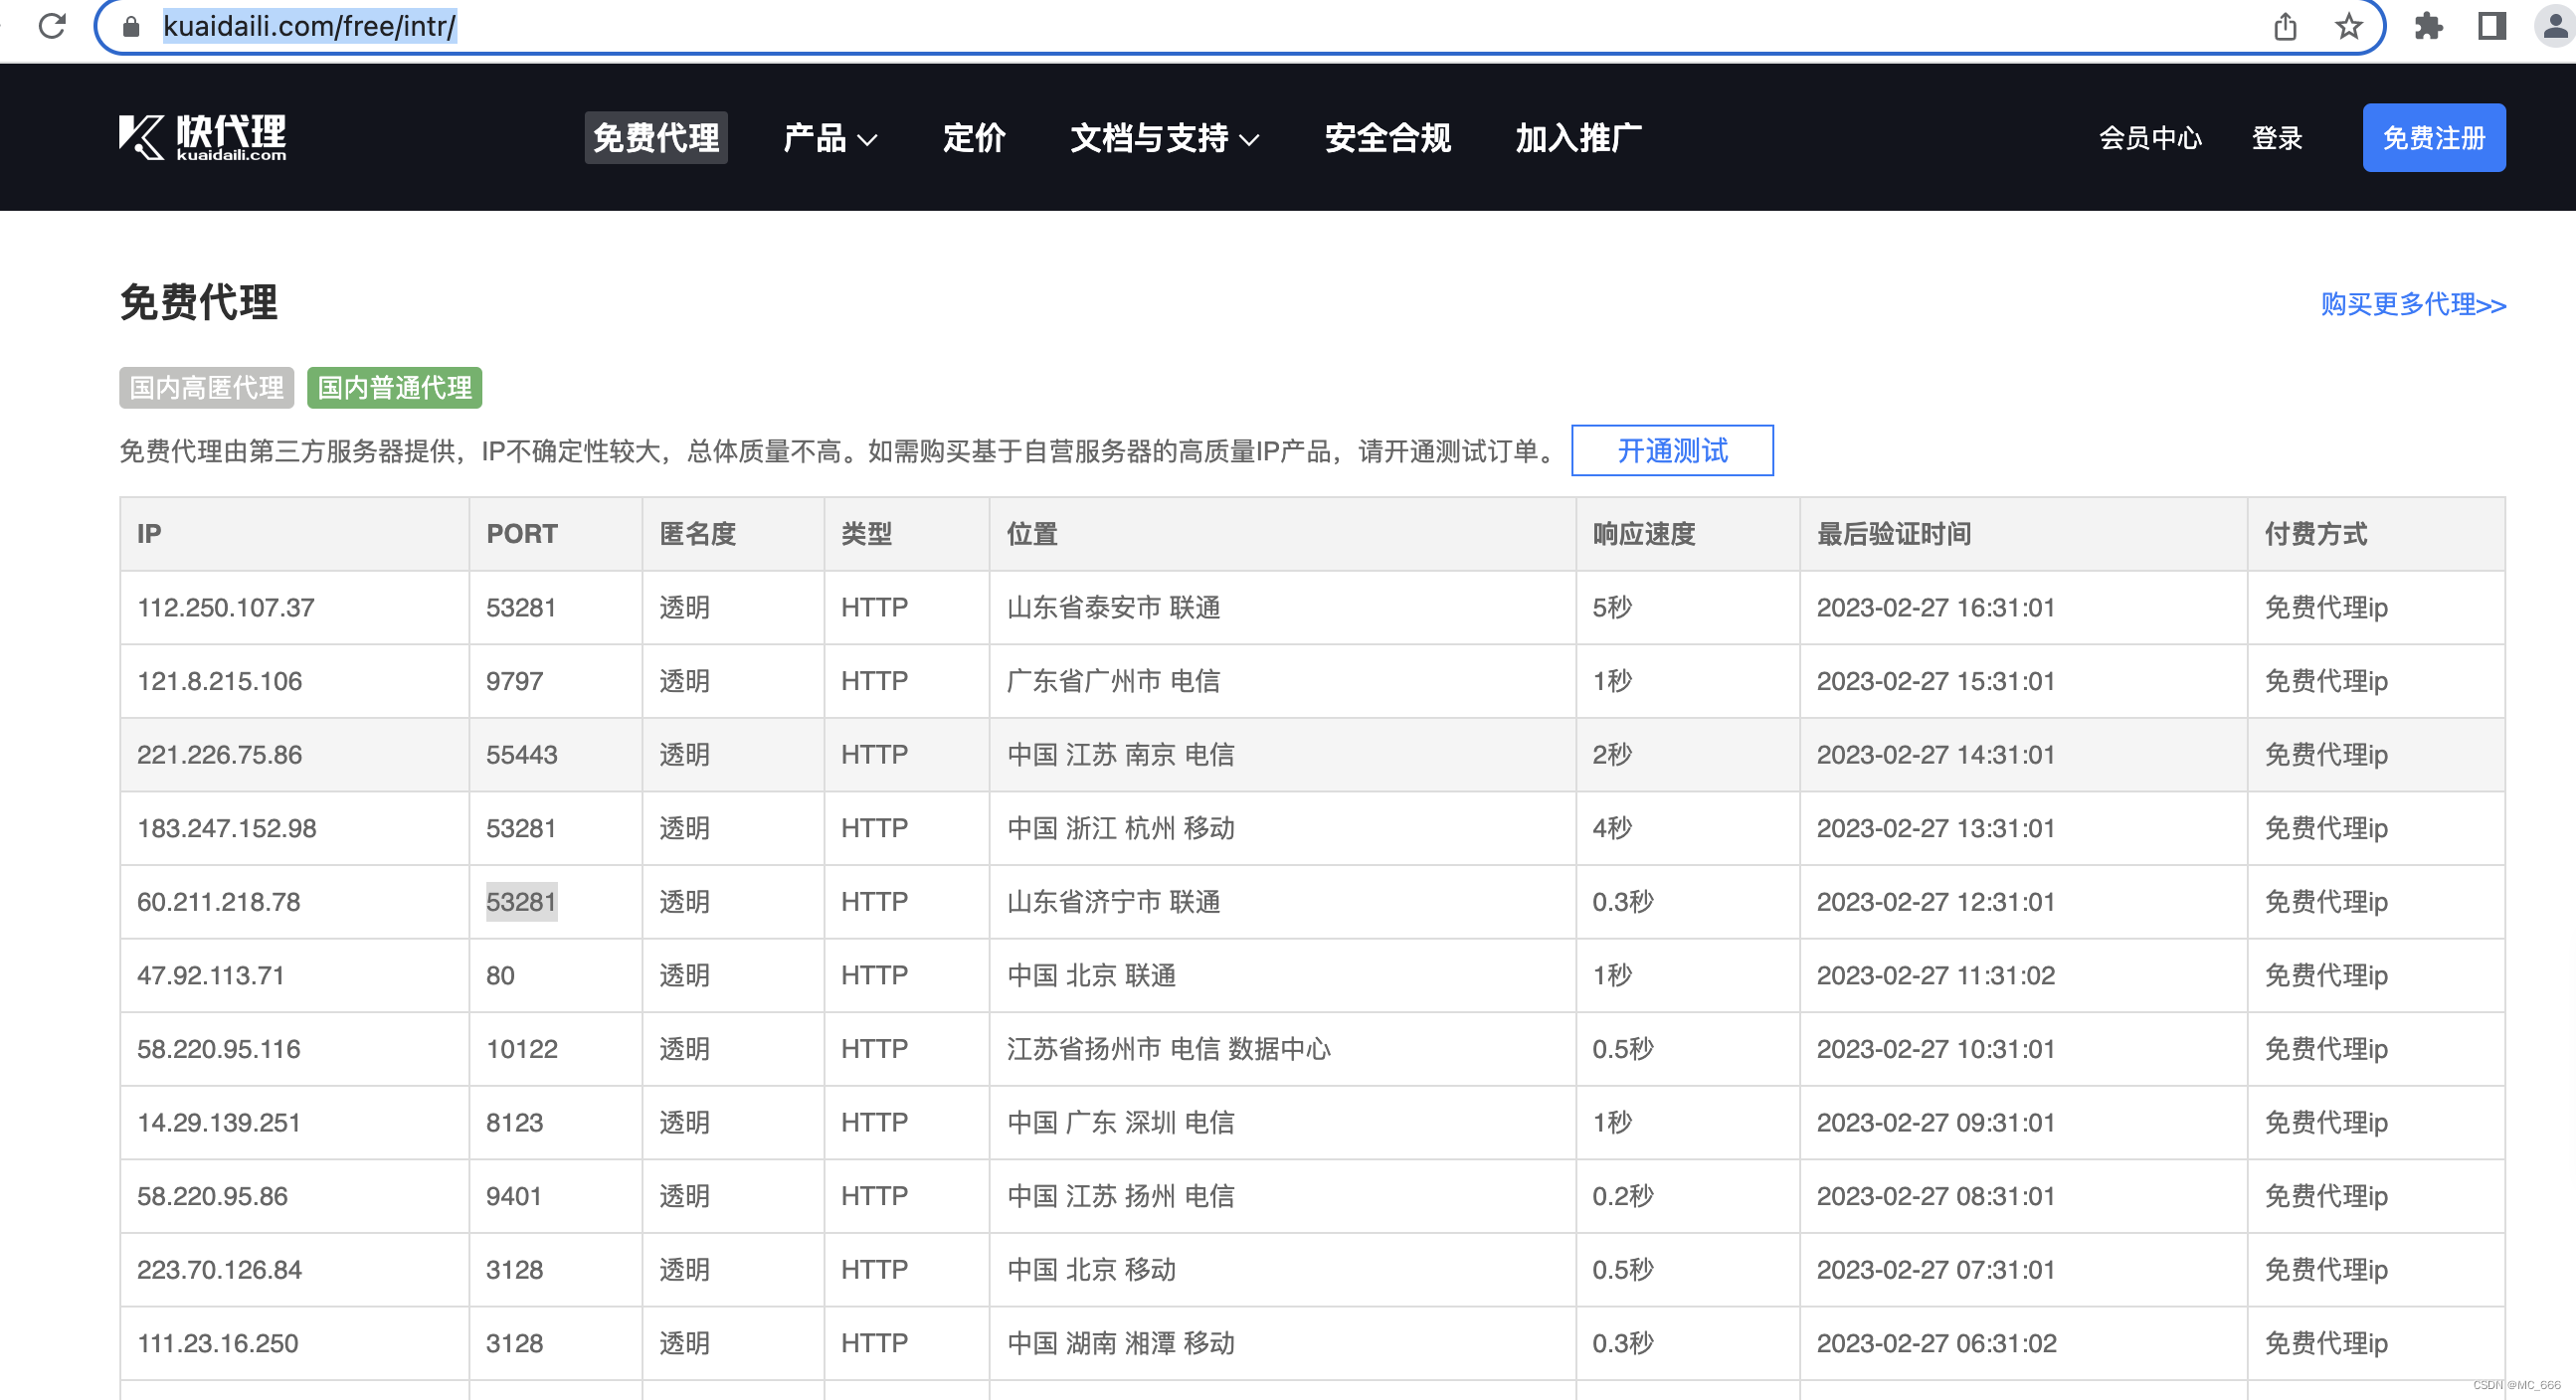Open the 加入推广 navigation item

(1578, 138)
